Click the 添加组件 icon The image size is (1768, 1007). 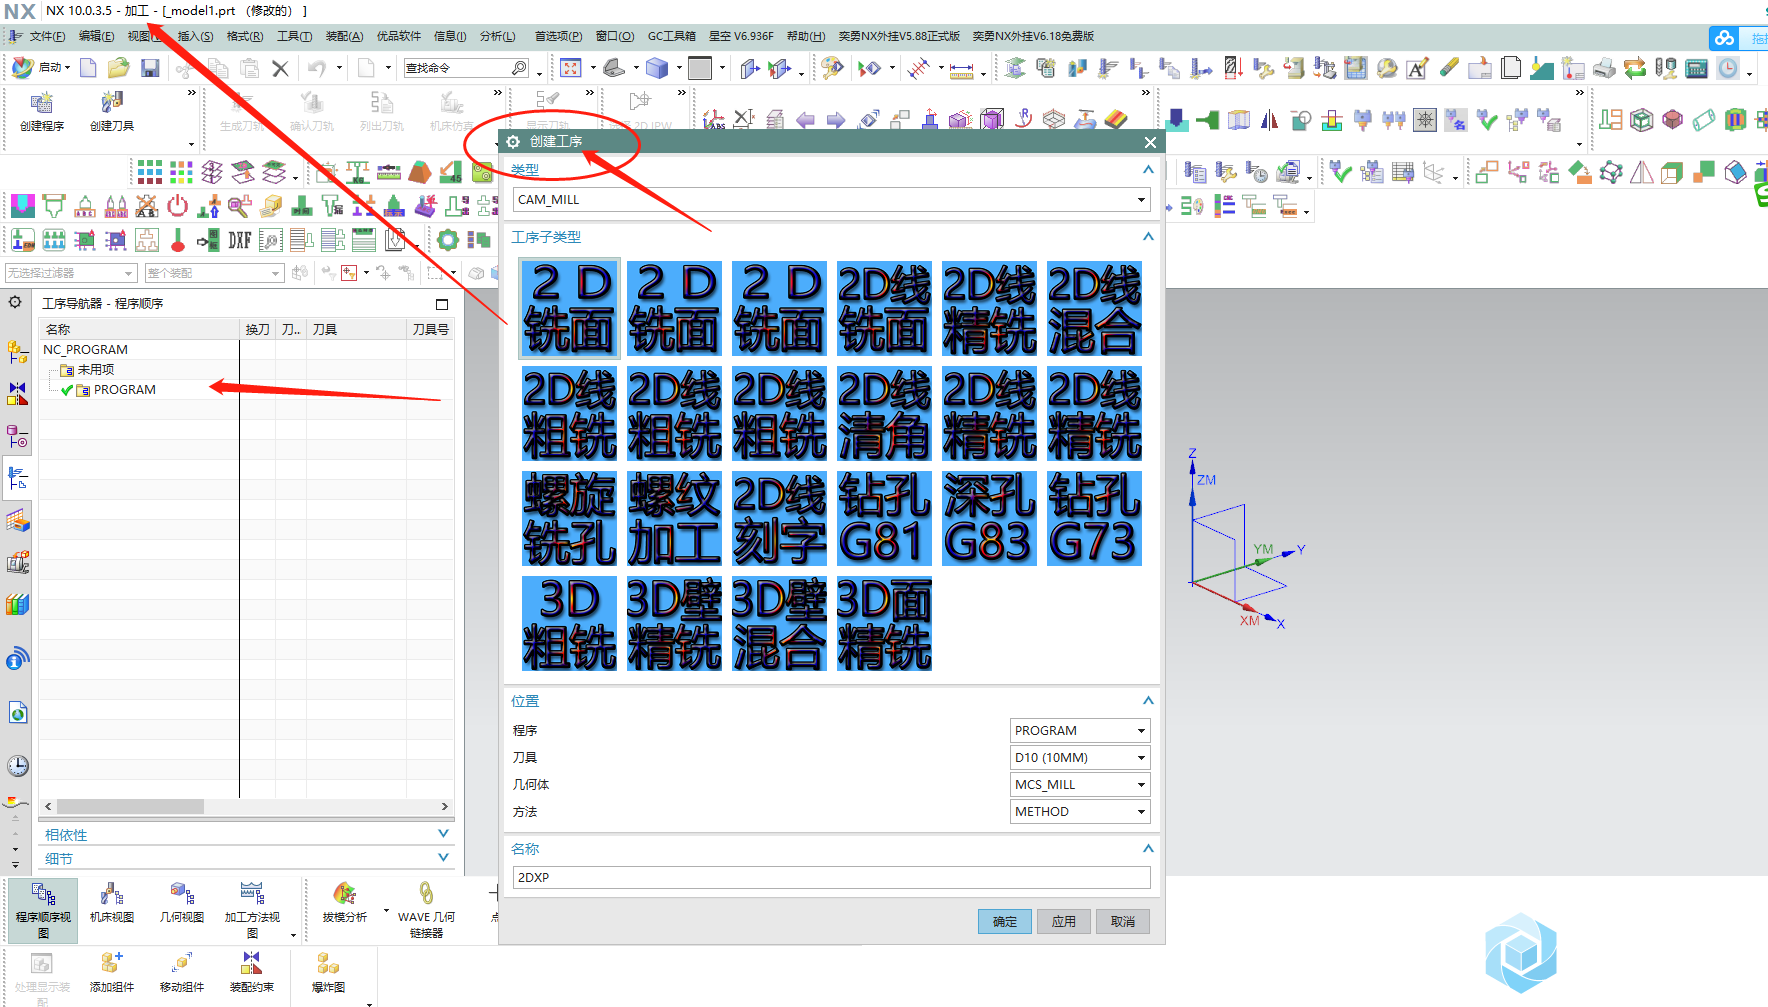point(112,972)
